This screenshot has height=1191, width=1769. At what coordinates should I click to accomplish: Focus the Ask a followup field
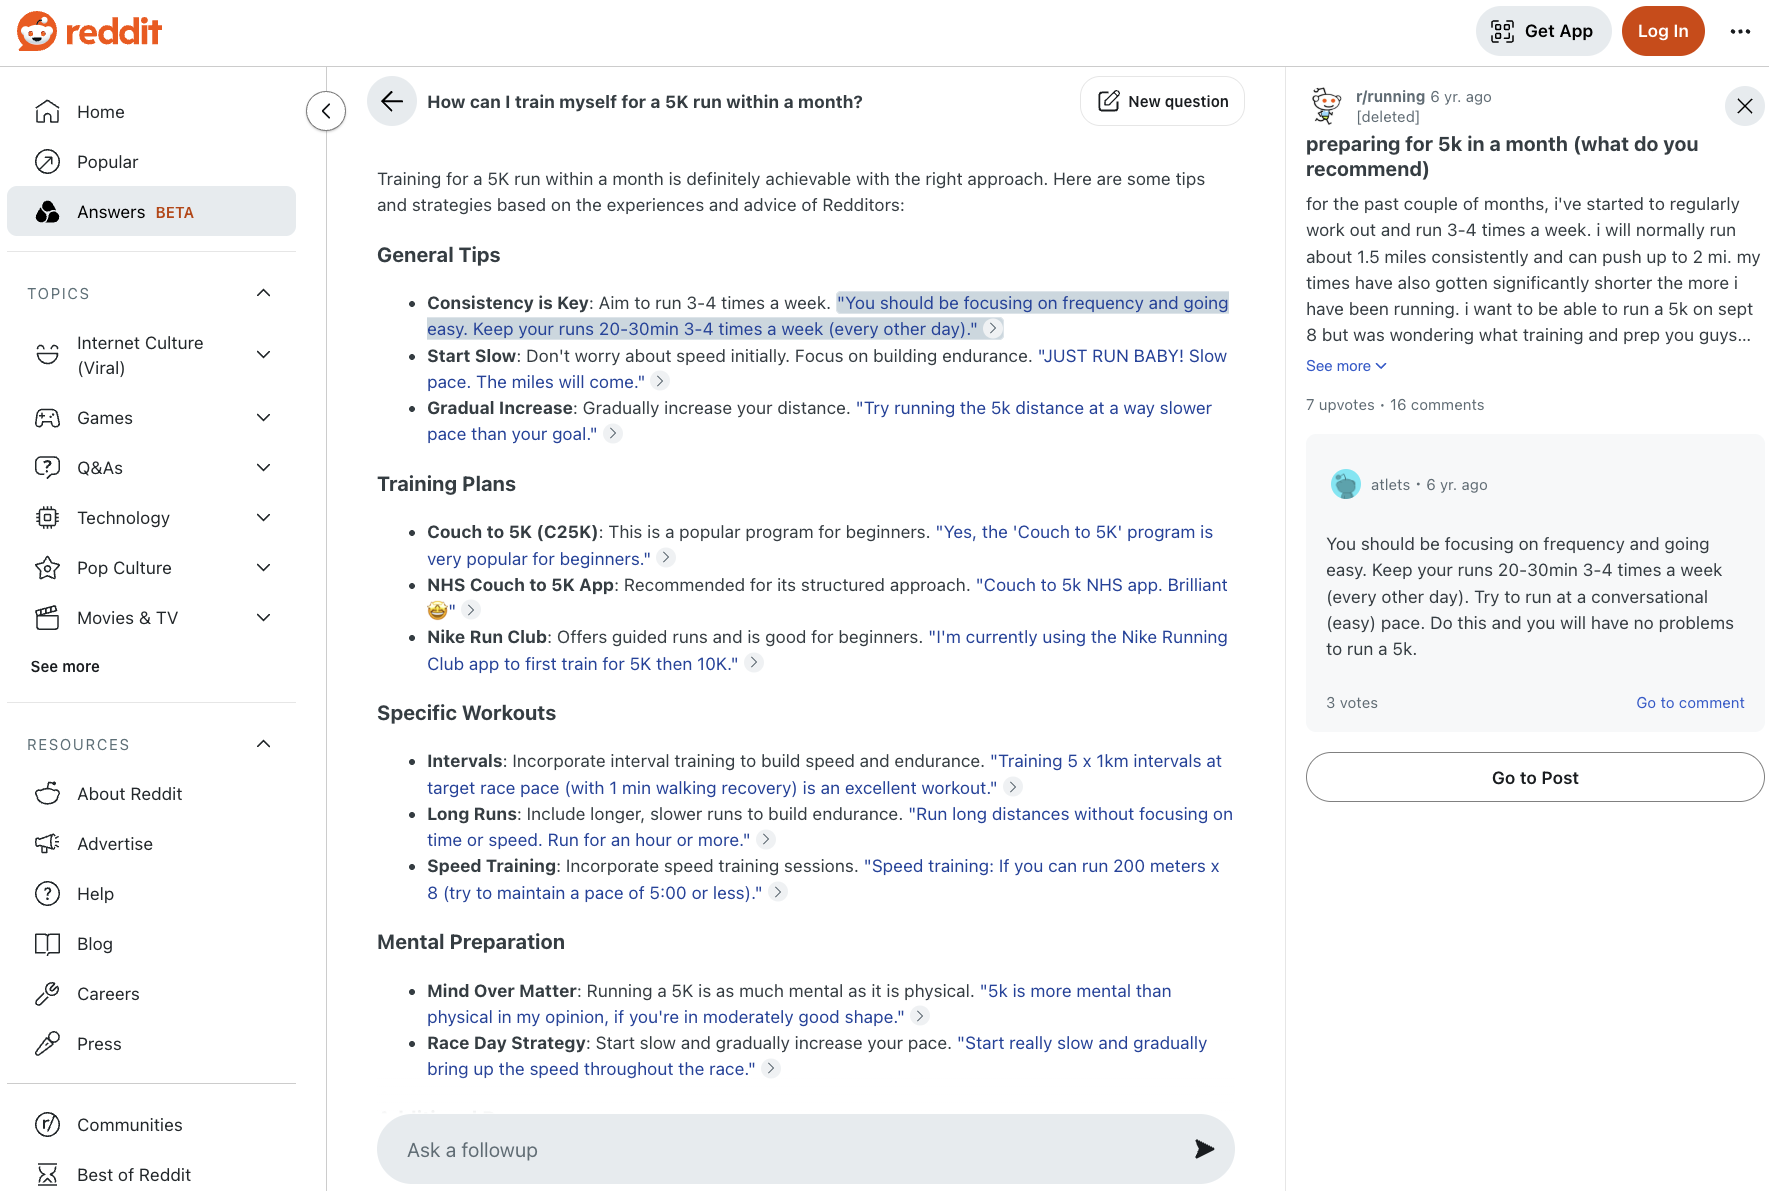pos(780,1149)
